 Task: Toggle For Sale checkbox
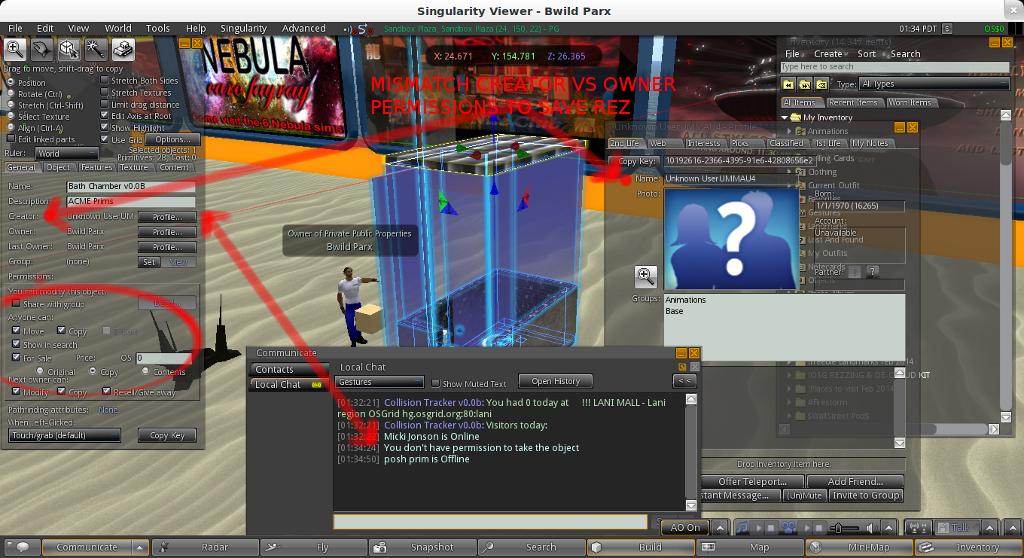[x=16, y=357]
